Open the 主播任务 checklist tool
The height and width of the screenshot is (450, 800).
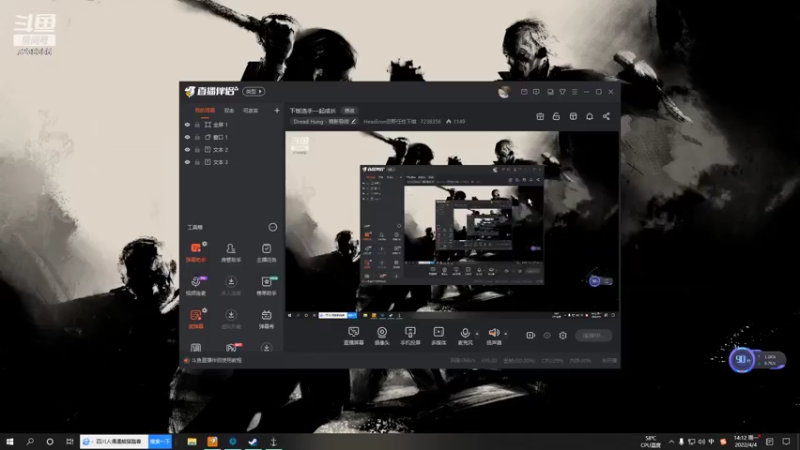(266, 252)
